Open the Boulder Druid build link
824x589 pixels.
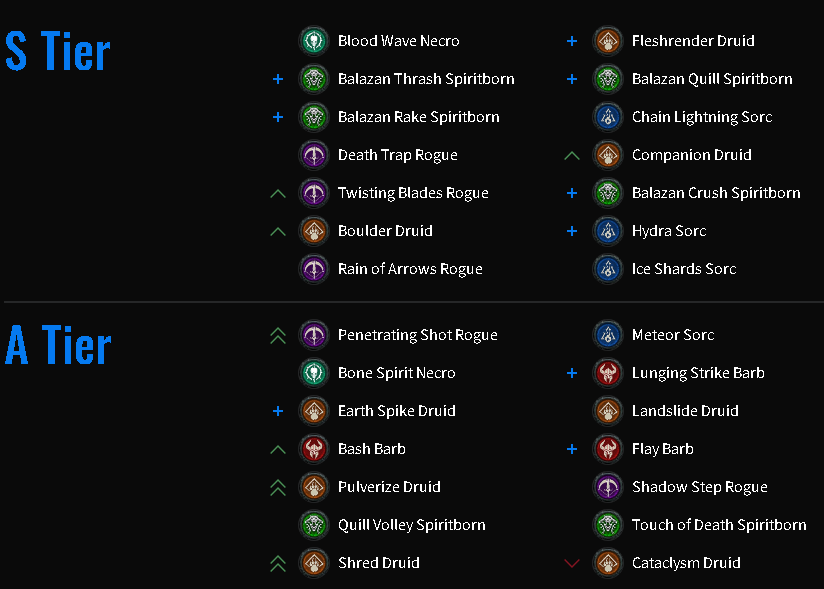click(385, 231)
